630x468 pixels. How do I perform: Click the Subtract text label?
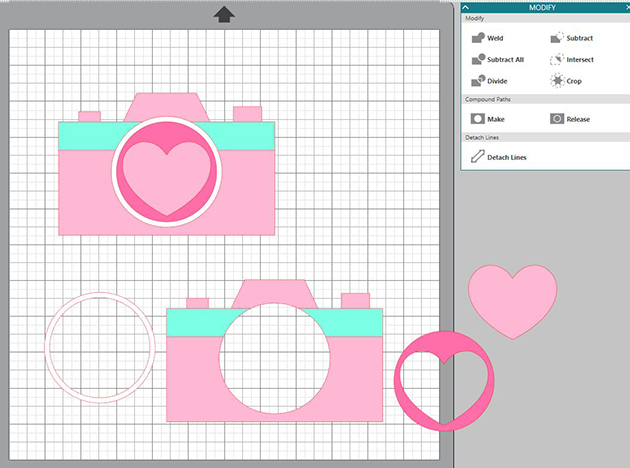coord(580,38)
